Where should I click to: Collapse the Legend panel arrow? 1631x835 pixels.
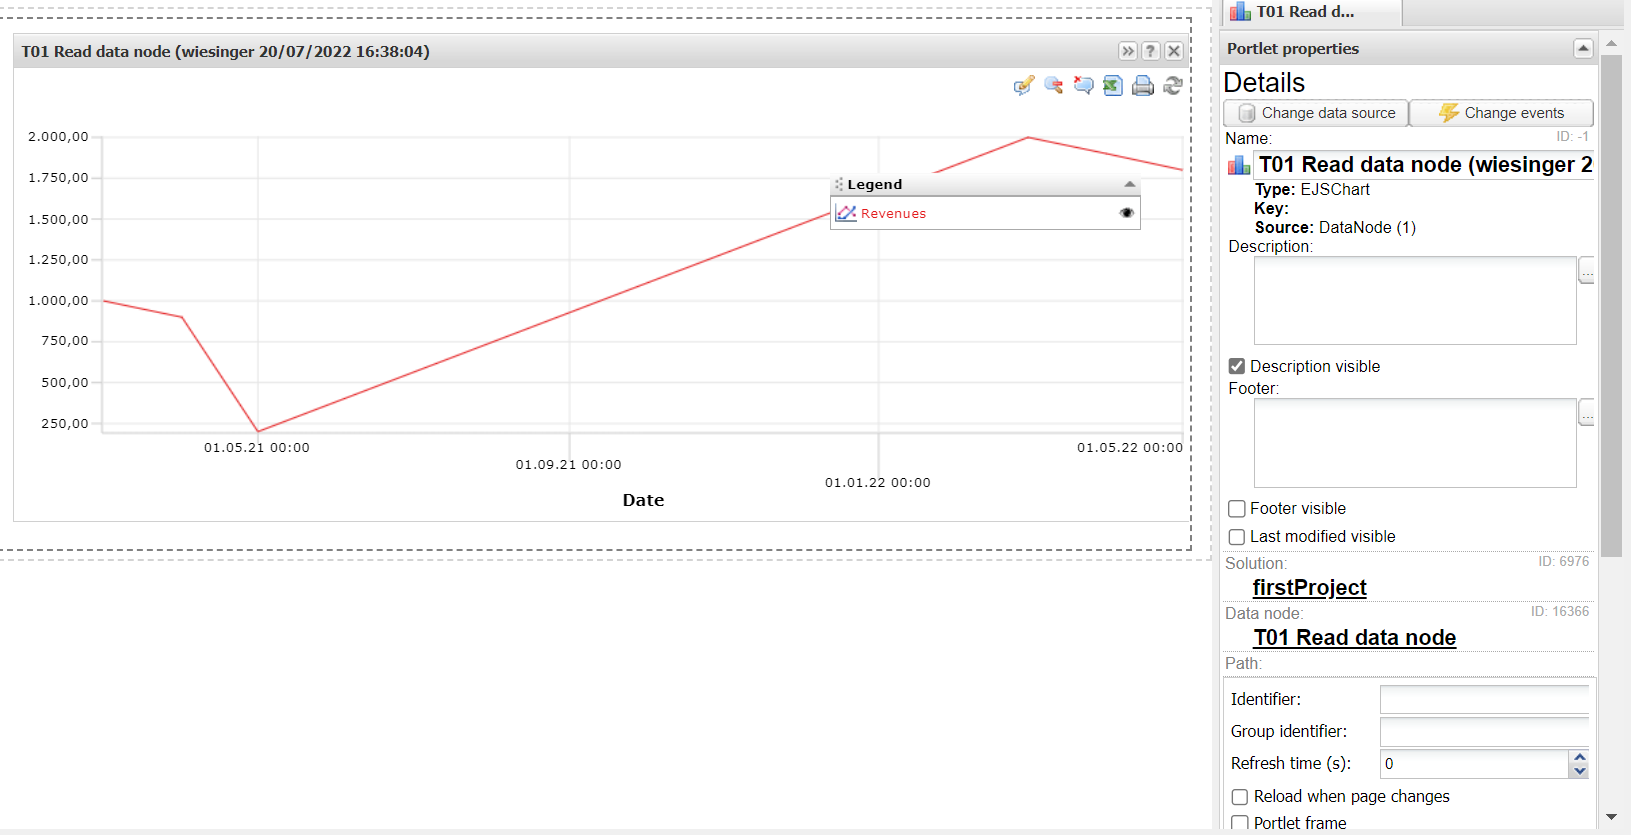click(x=1129, y=184)
